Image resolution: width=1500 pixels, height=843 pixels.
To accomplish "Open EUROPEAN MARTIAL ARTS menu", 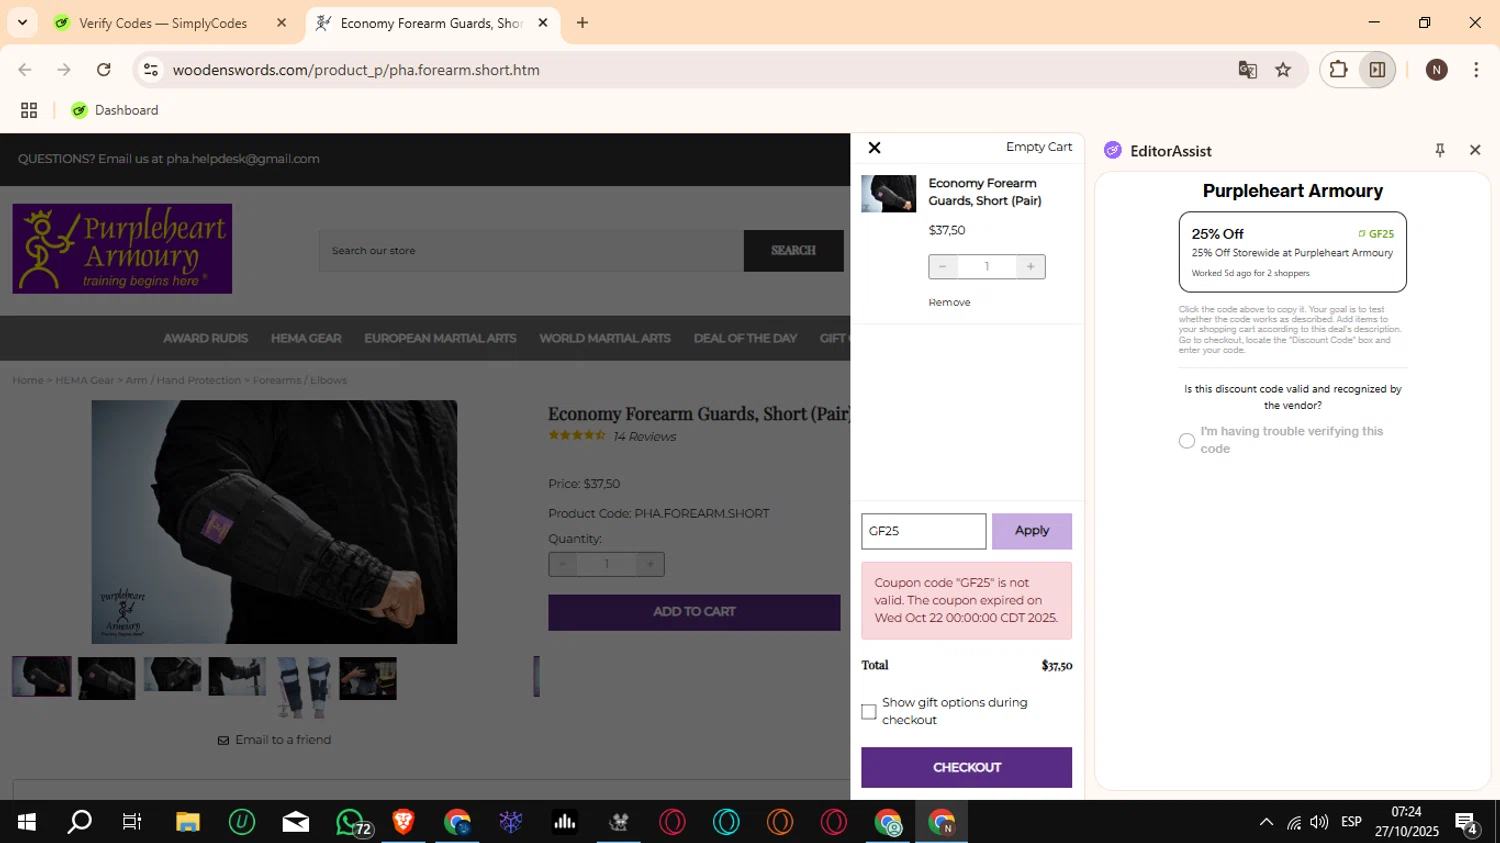I will click(x=440, y=339).
